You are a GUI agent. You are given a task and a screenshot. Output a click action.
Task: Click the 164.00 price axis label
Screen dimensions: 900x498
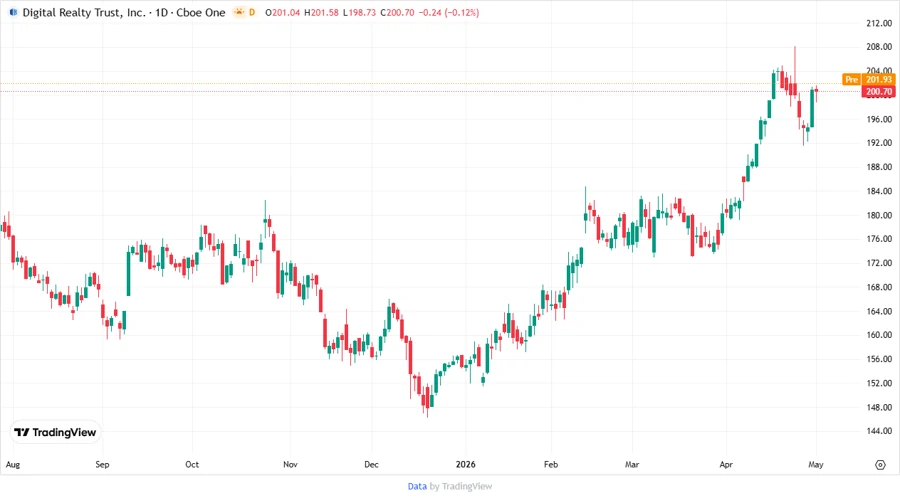click(x=879, y=311)
